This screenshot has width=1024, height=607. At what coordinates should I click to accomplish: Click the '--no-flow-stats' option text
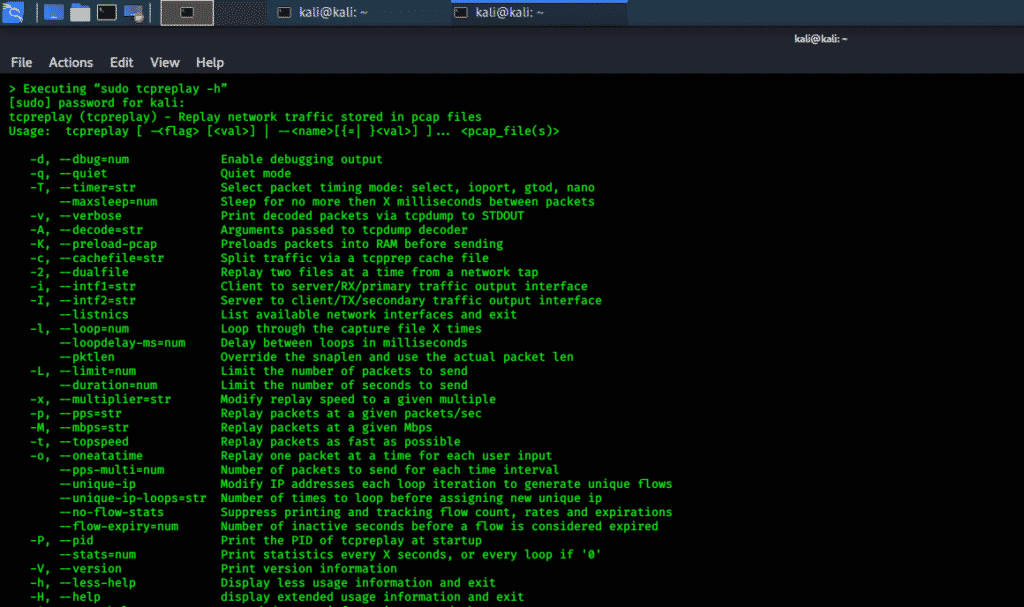tap(112, 512)
